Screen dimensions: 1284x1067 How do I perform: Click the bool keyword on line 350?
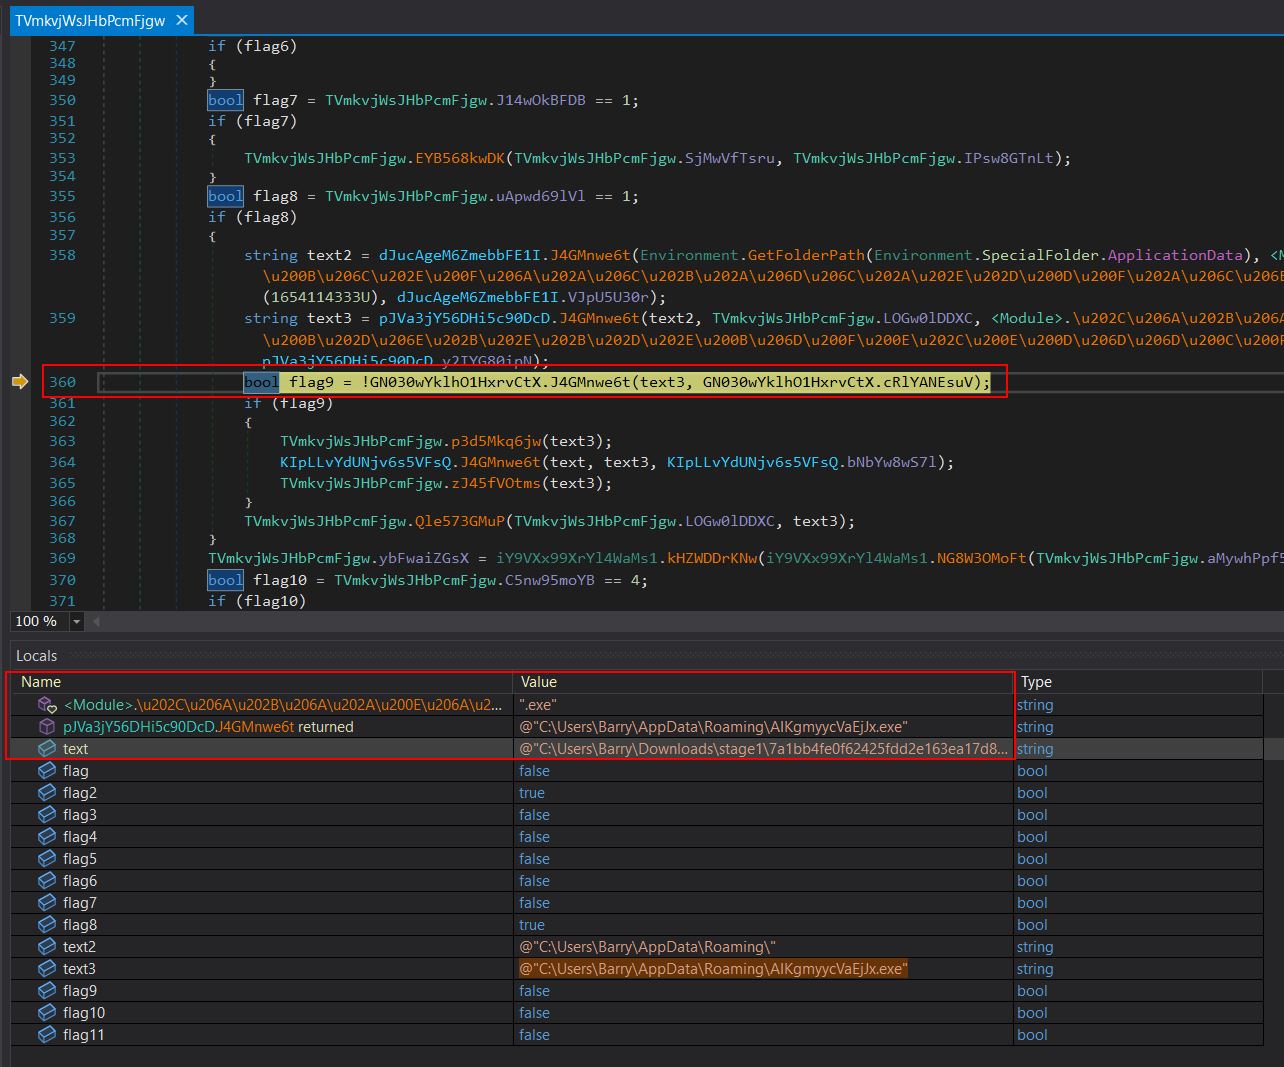[x=225, y=100]
